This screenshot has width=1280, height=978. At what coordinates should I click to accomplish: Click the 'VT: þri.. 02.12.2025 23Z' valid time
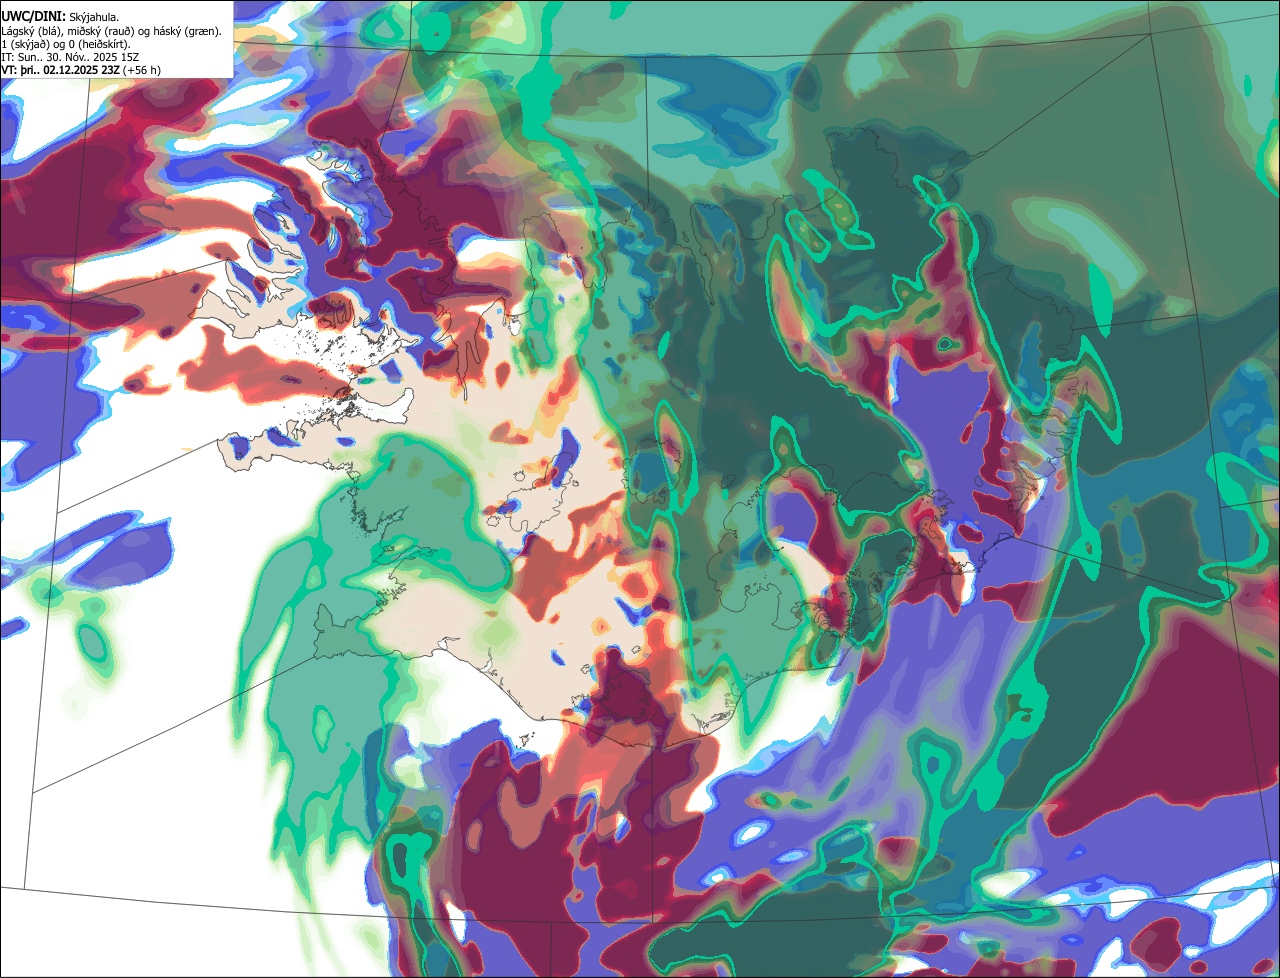pos(61,70)
